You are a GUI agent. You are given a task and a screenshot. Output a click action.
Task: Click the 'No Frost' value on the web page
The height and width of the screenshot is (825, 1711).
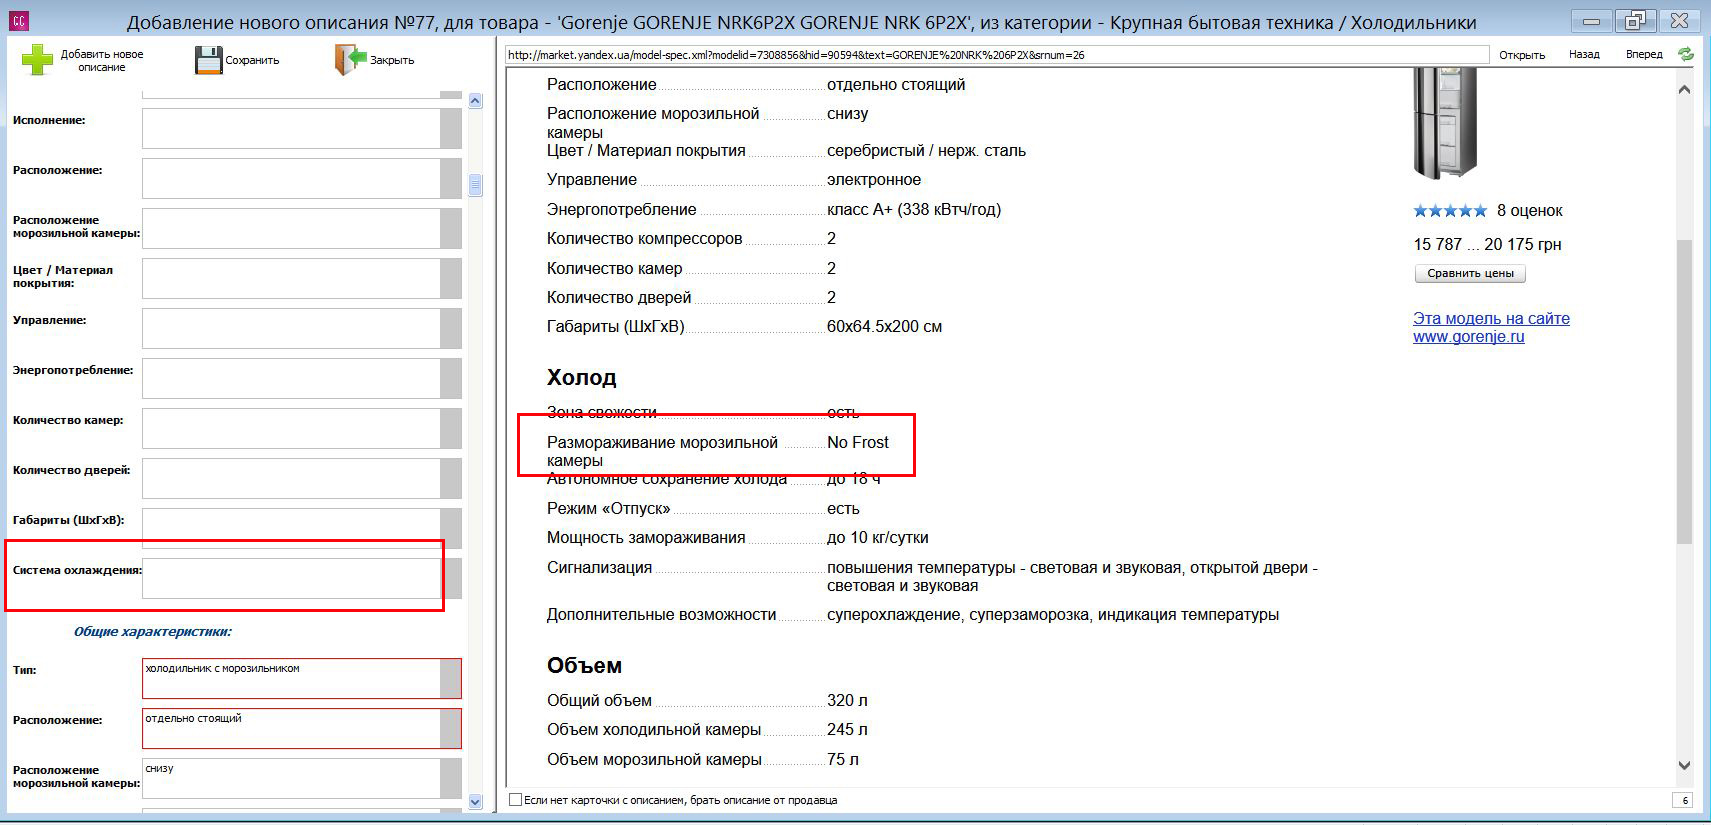tap(858, 442)
